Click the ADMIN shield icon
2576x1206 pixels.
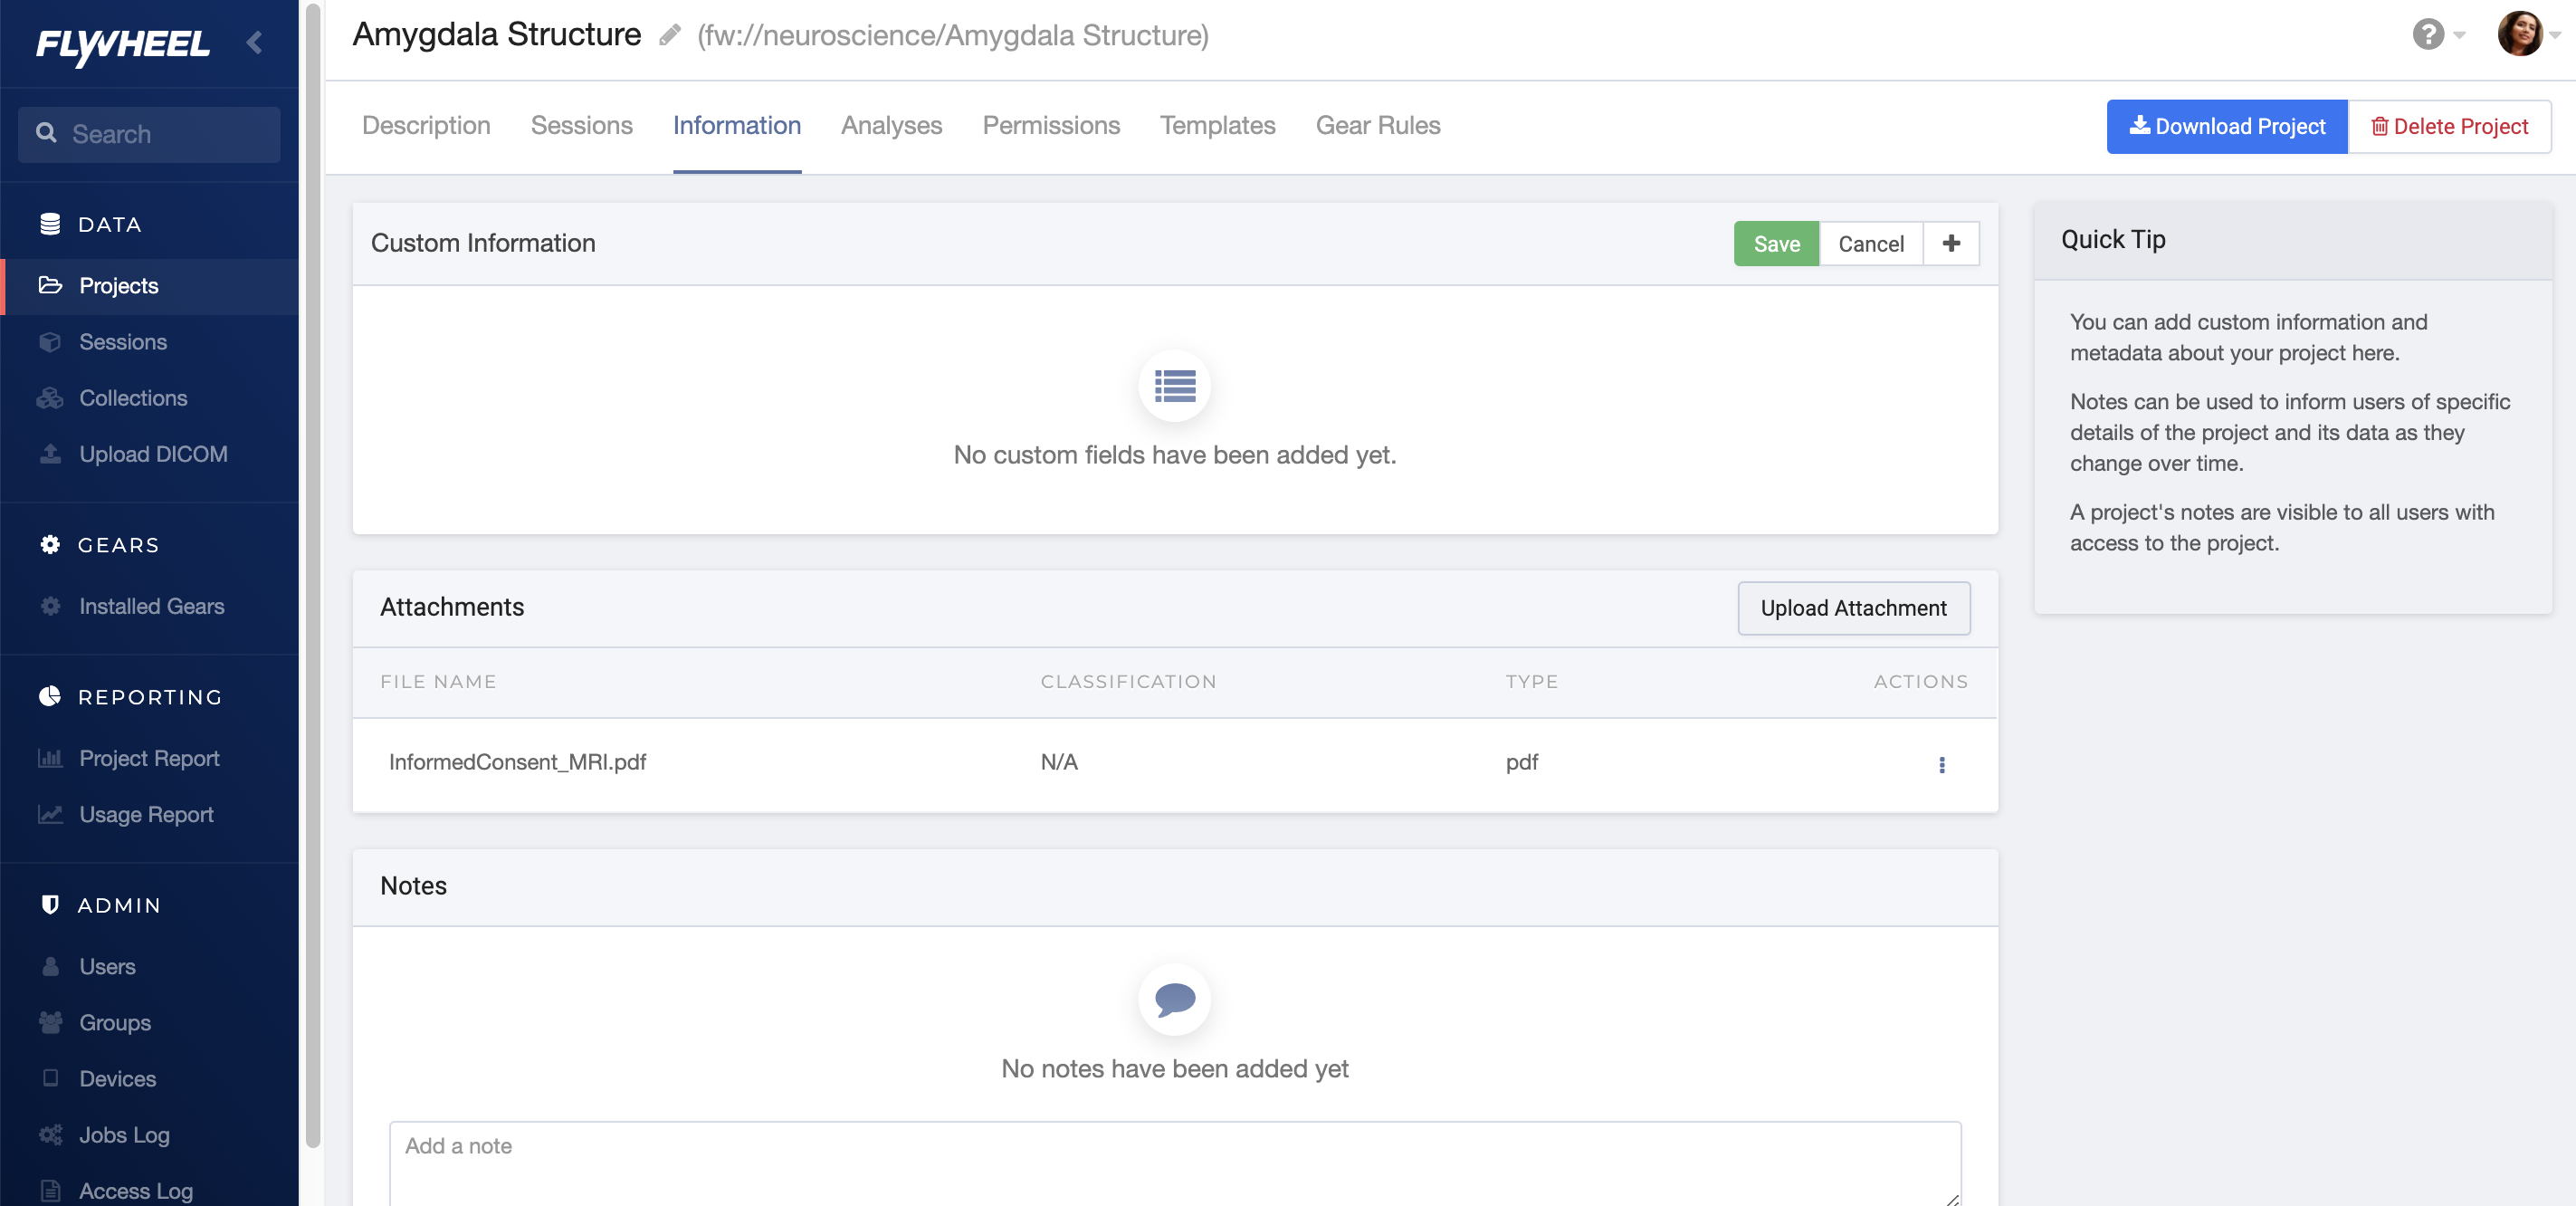pos(50,904)
